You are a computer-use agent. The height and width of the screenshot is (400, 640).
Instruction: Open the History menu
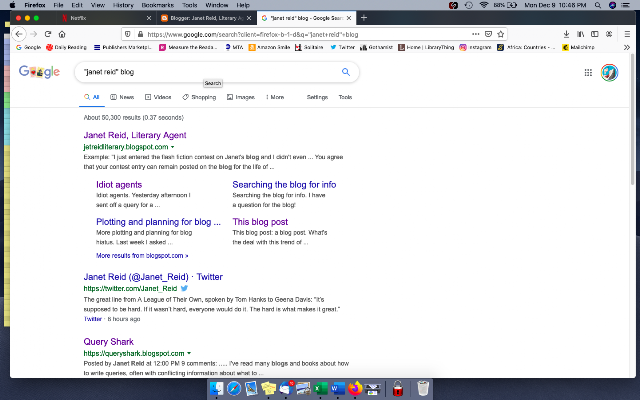pyautogui.click(x=123, y=5)
